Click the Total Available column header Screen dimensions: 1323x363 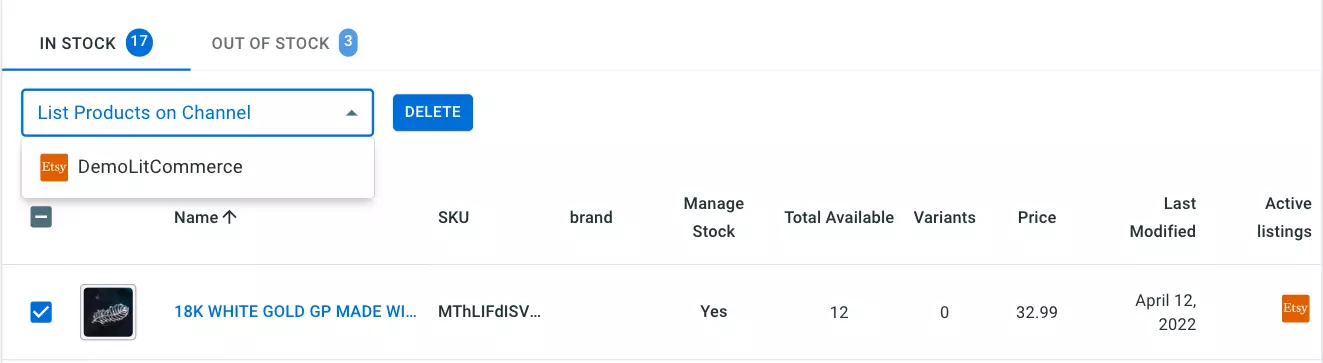click(839, 217)
